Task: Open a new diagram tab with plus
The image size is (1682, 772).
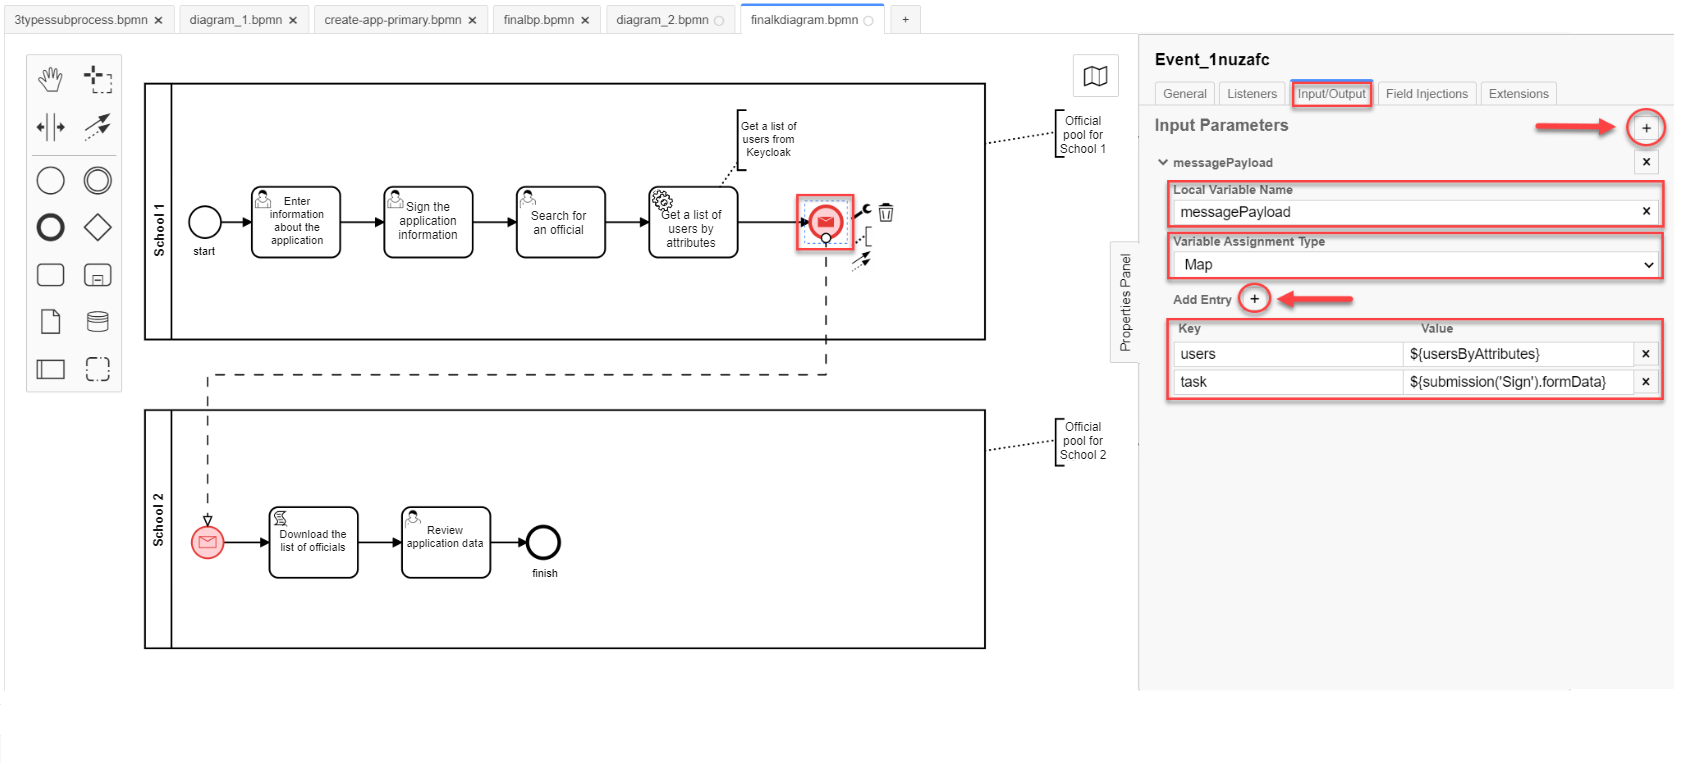Action: (905, 19)
